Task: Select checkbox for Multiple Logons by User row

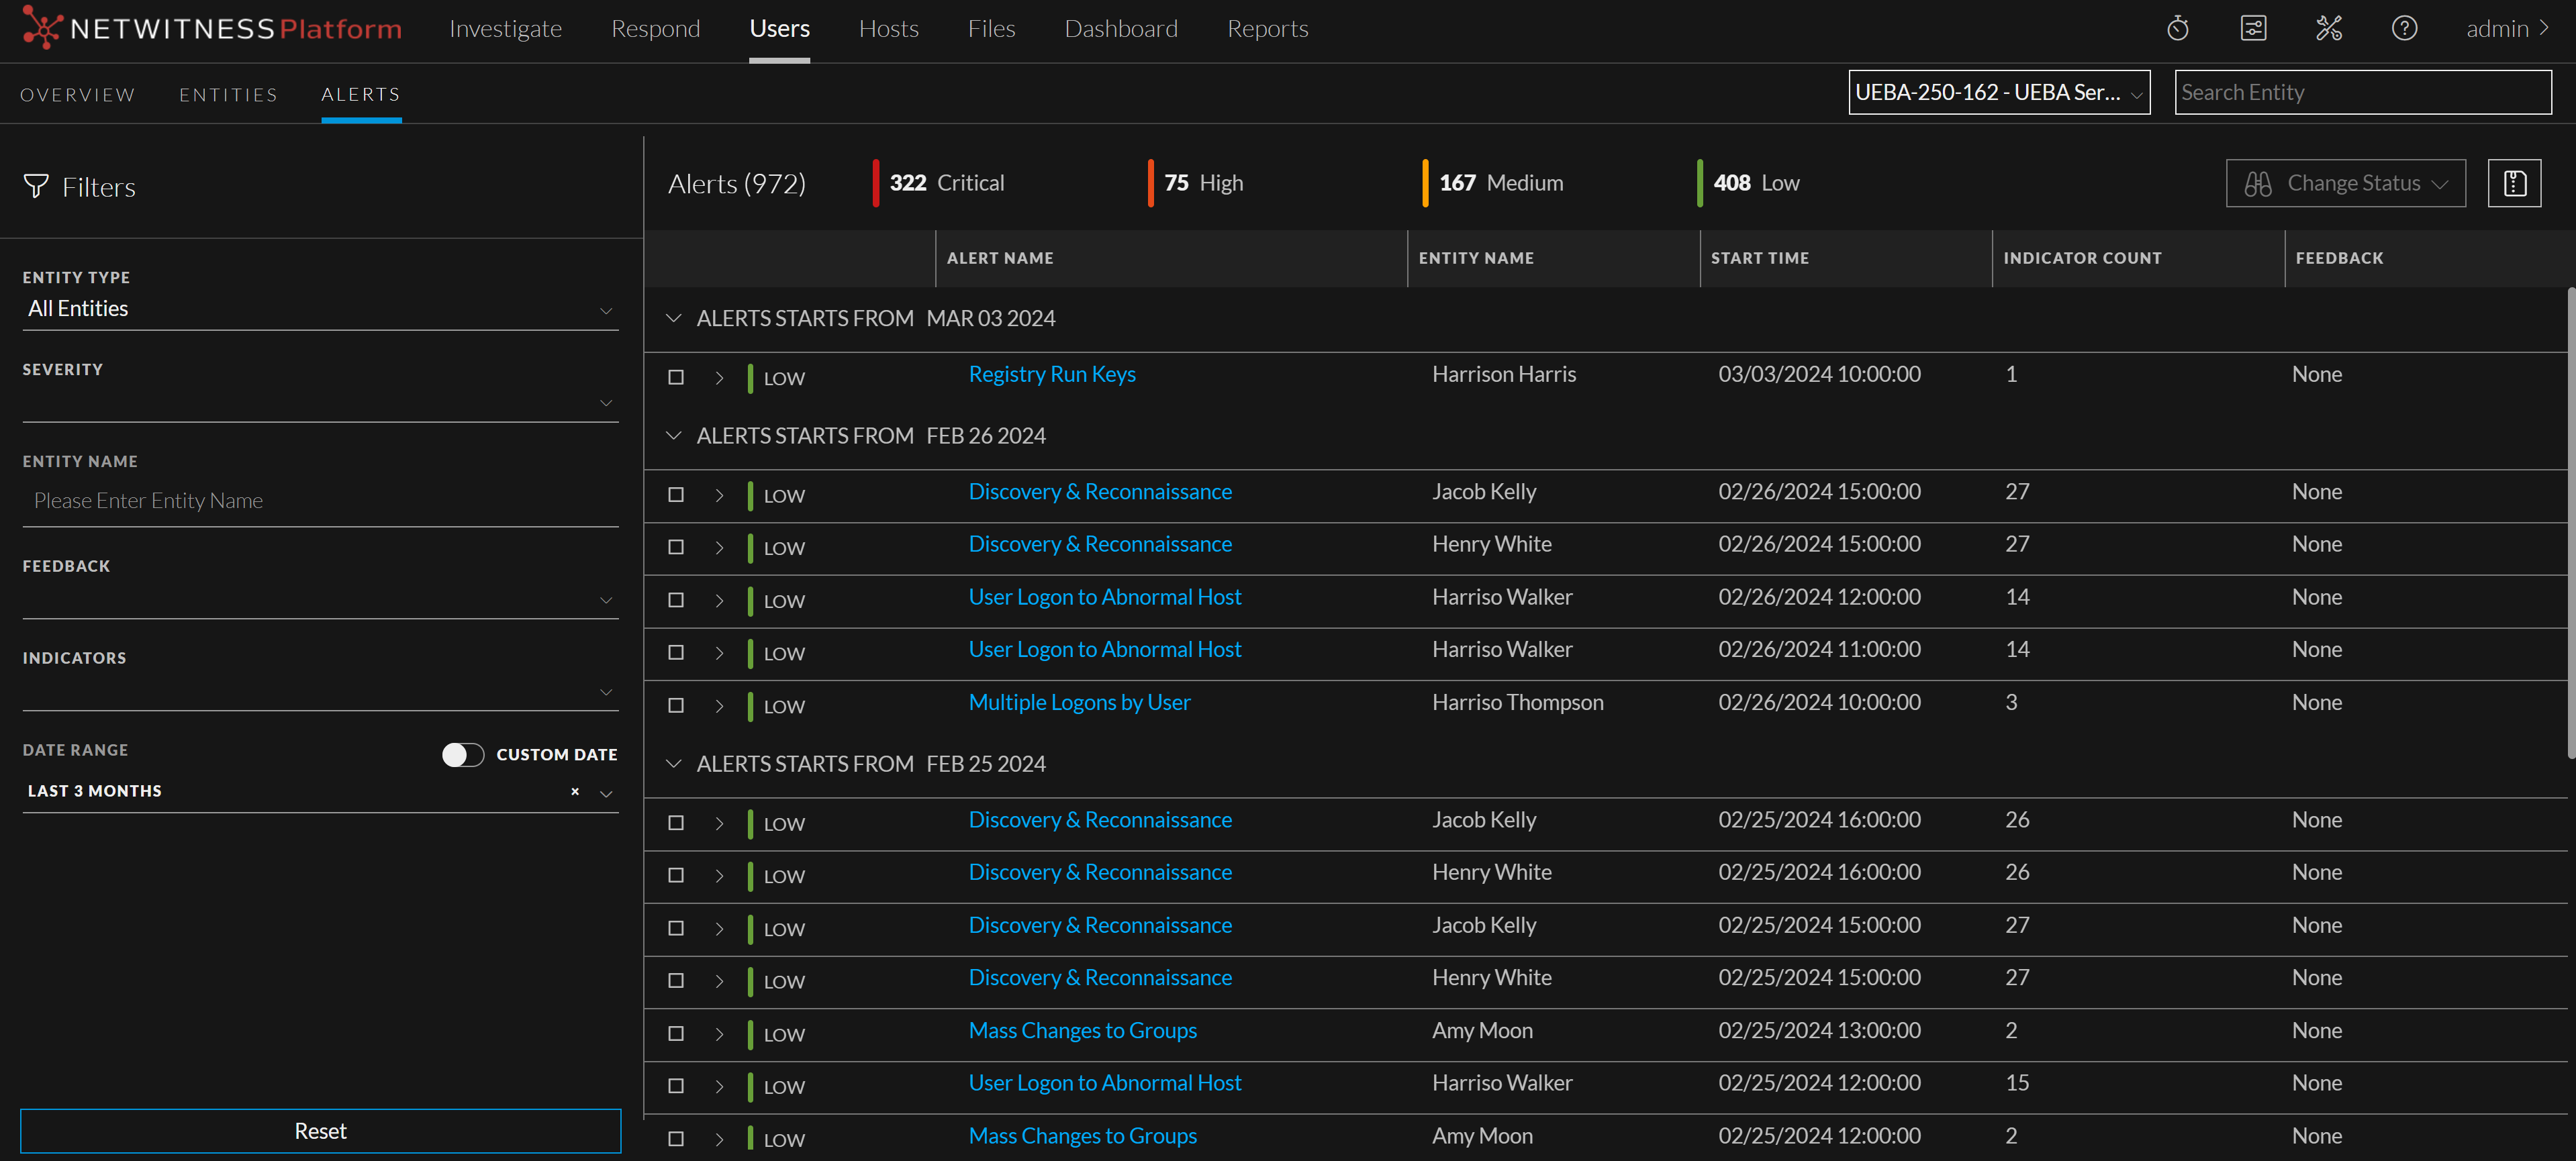Action: 676,705
